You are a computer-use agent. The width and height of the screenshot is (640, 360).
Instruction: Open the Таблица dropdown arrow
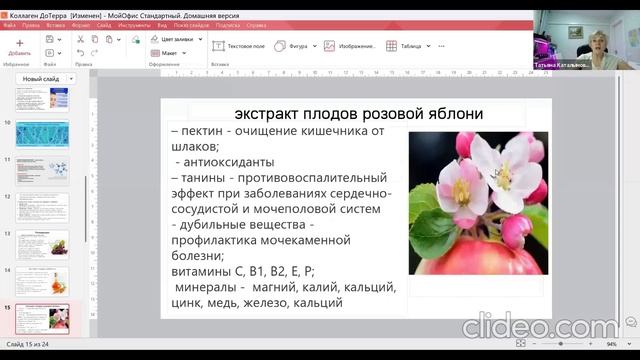[x=428, y=46]
